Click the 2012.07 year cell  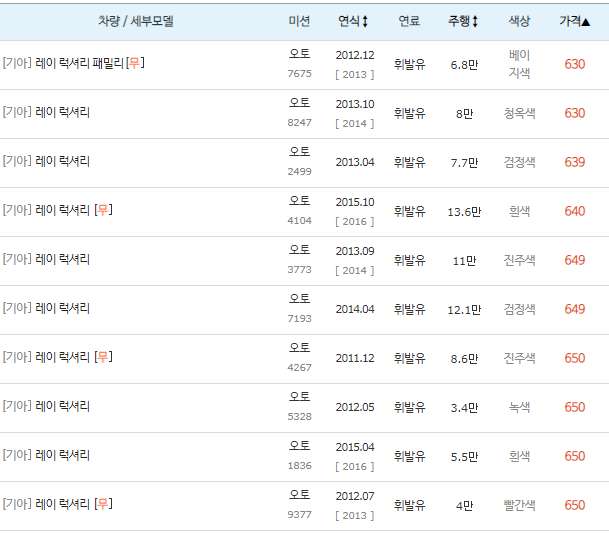tap(355, 496)
